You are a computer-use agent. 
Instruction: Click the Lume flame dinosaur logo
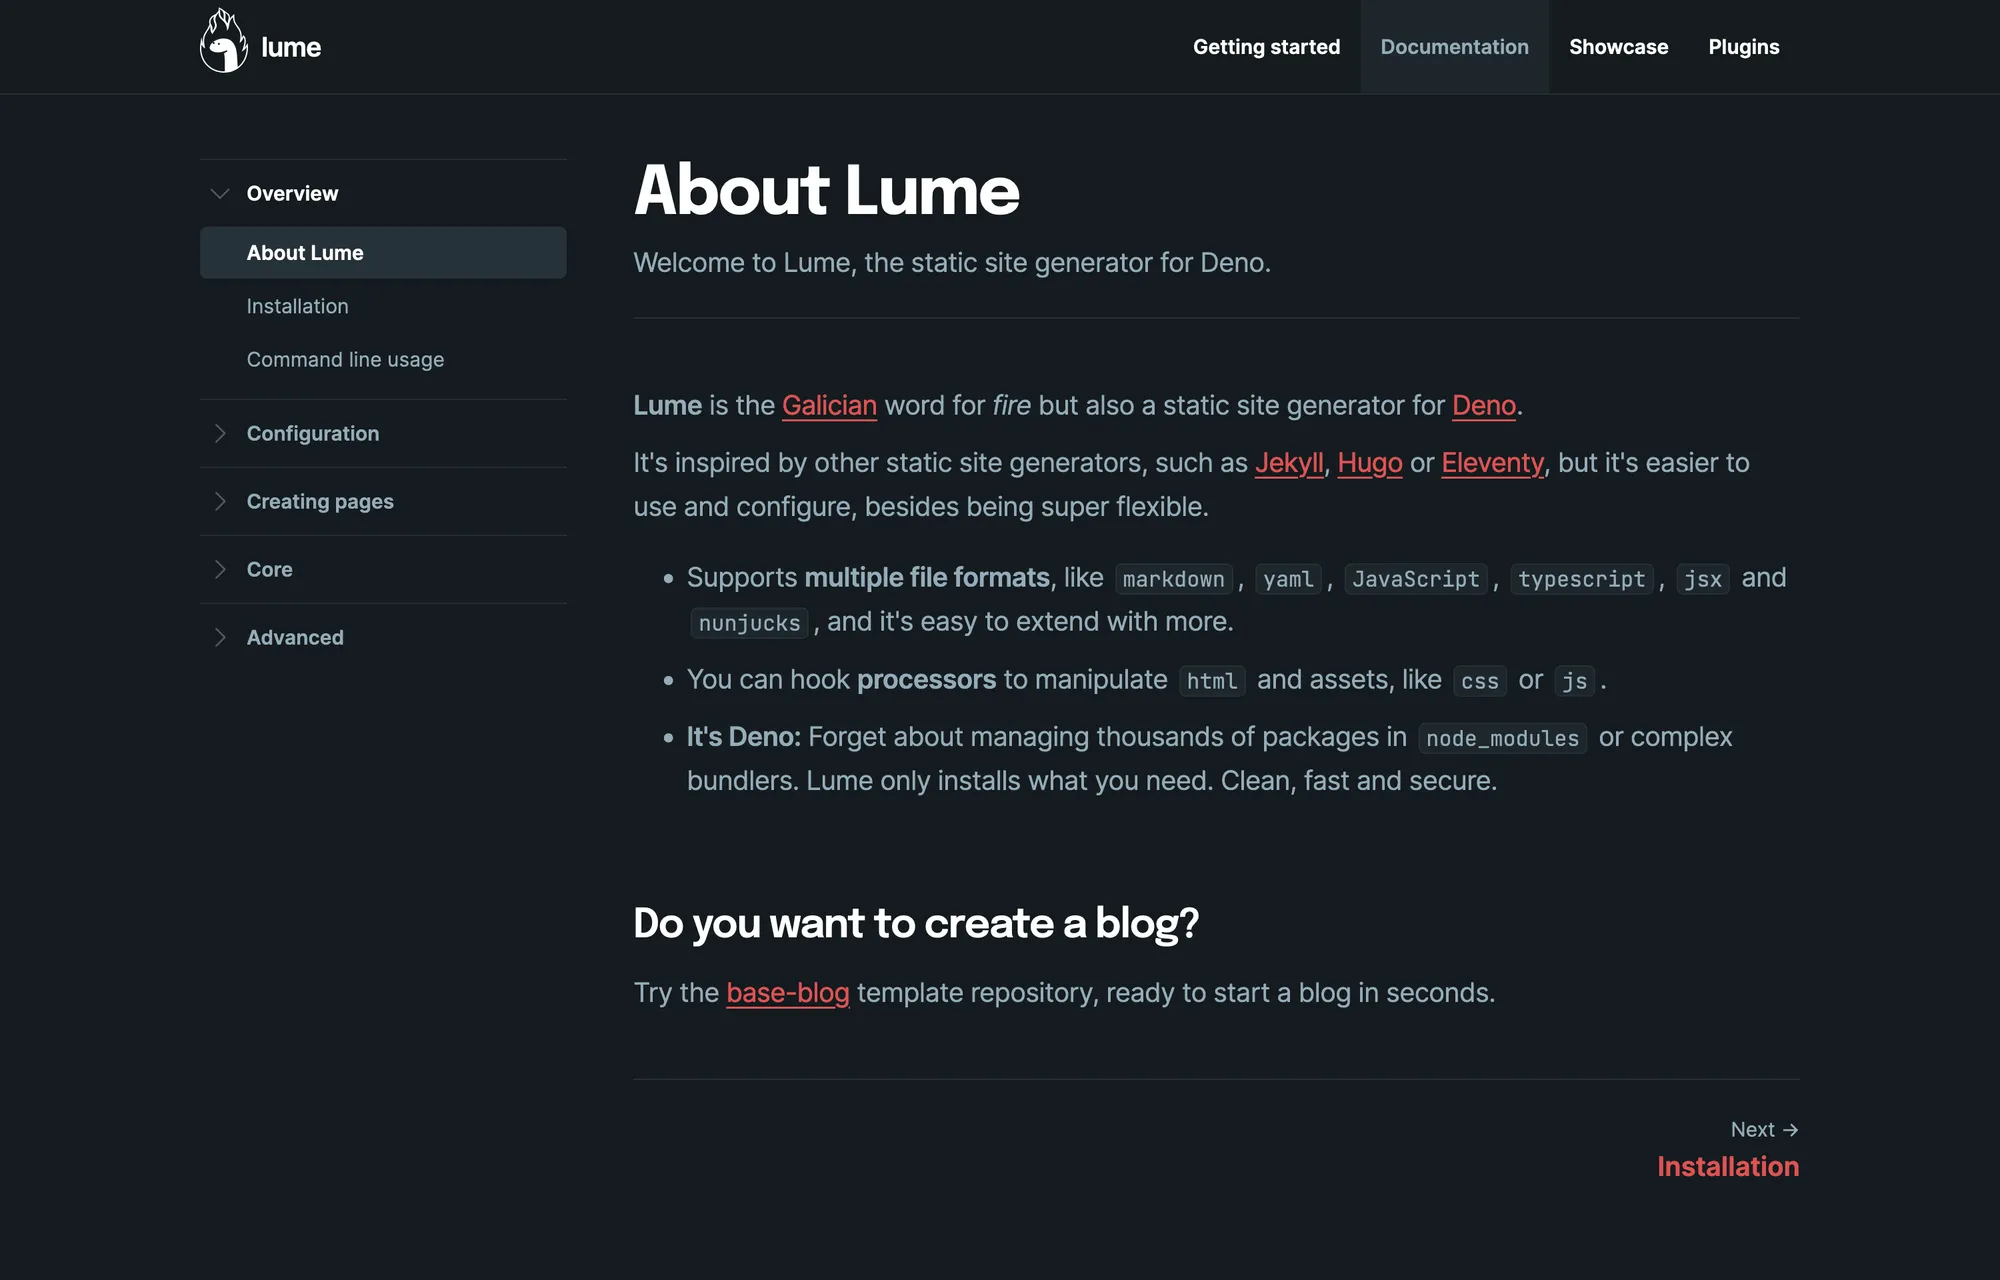coord(224,41)
